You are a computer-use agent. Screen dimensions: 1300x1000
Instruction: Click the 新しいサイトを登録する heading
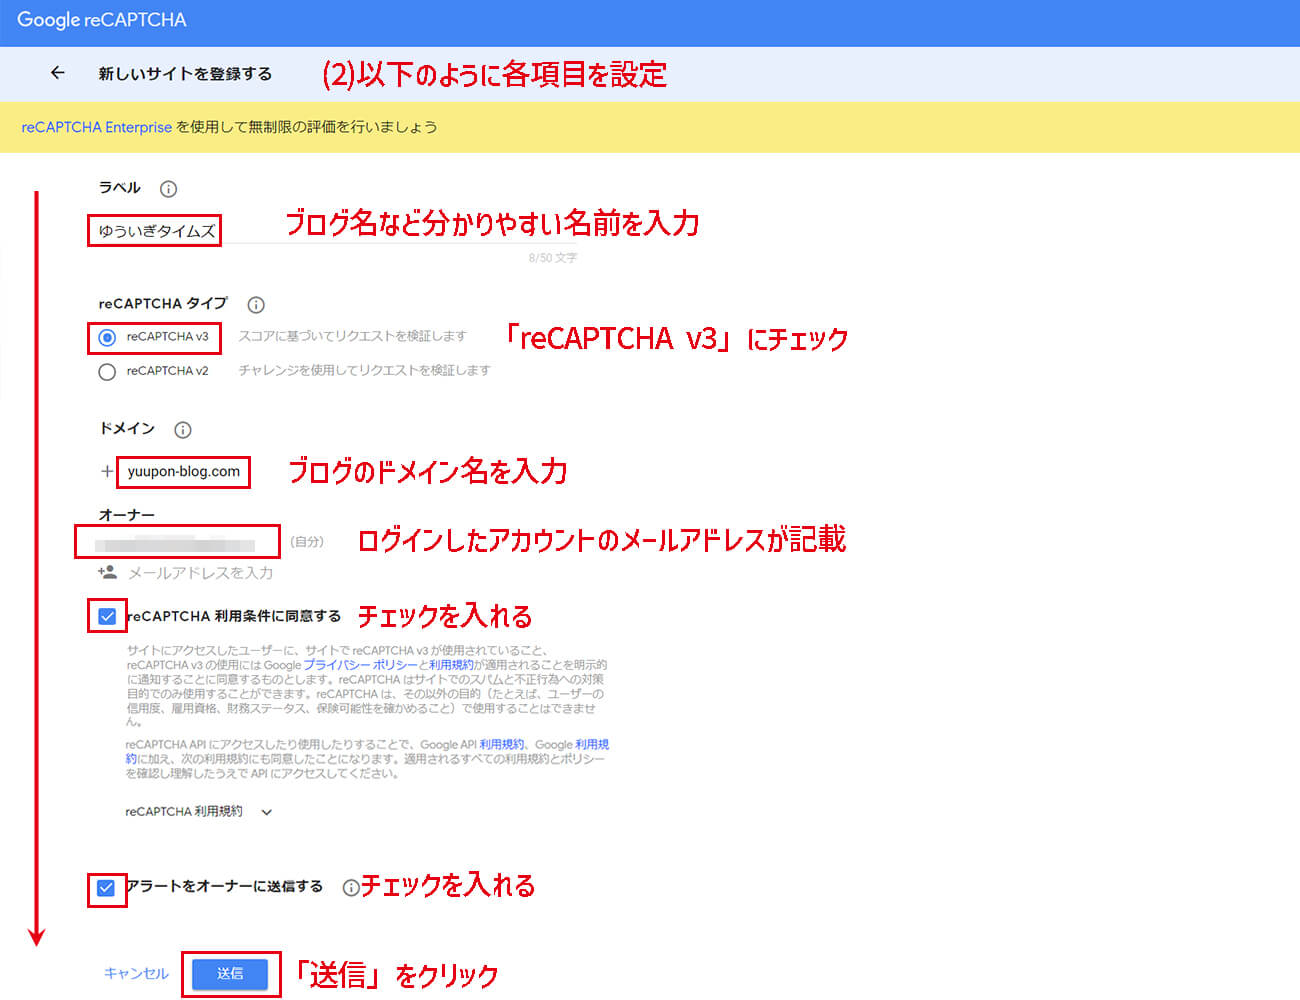(185, 74)
